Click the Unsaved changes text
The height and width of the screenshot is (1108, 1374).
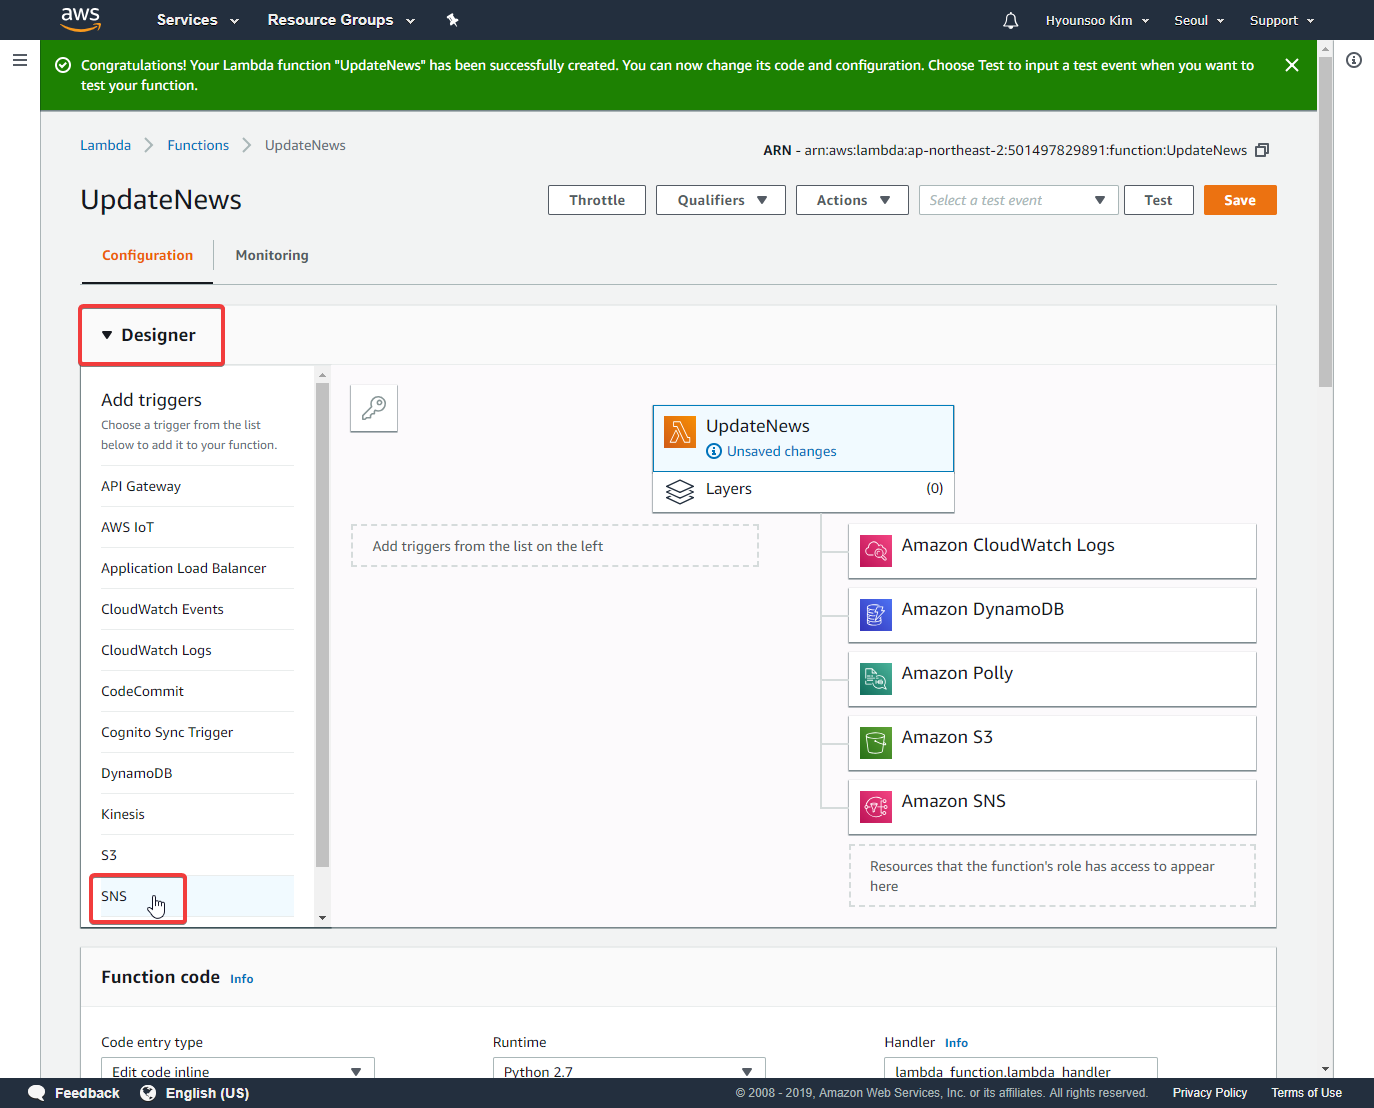[781, 451]
